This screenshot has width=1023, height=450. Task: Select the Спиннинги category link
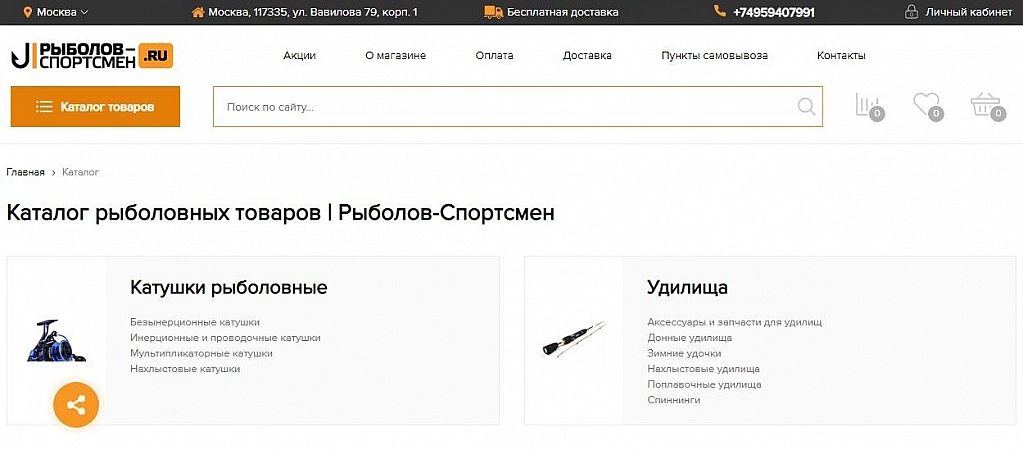674,400
